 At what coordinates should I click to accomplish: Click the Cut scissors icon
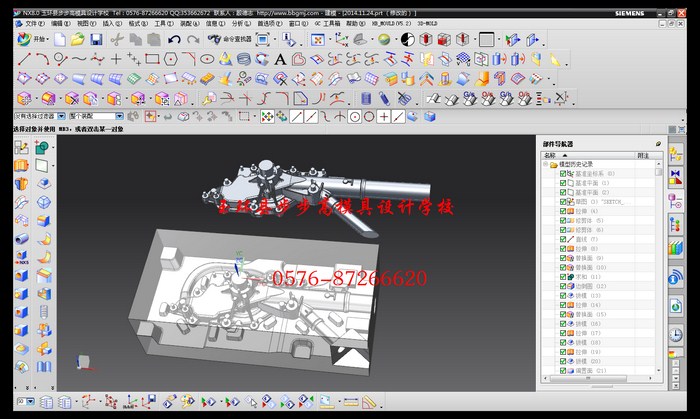pos(117,39)
